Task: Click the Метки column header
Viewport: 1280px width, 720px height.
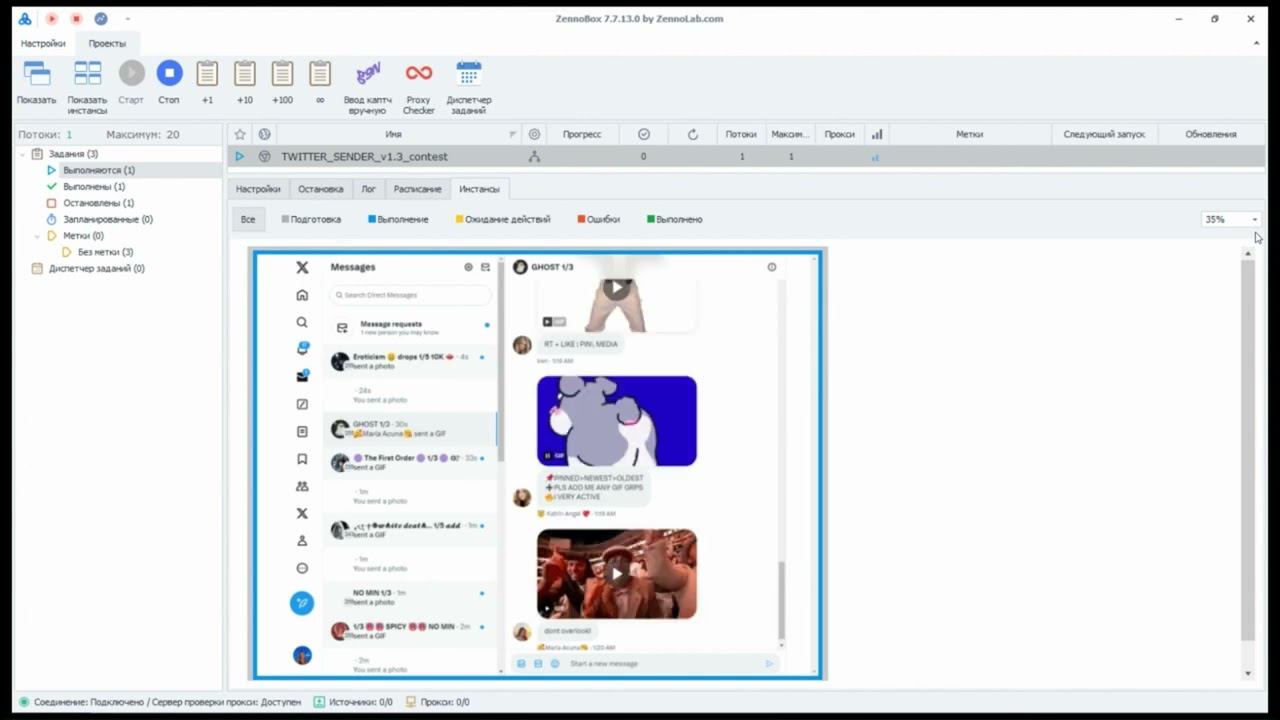Action: click(969, 134)
